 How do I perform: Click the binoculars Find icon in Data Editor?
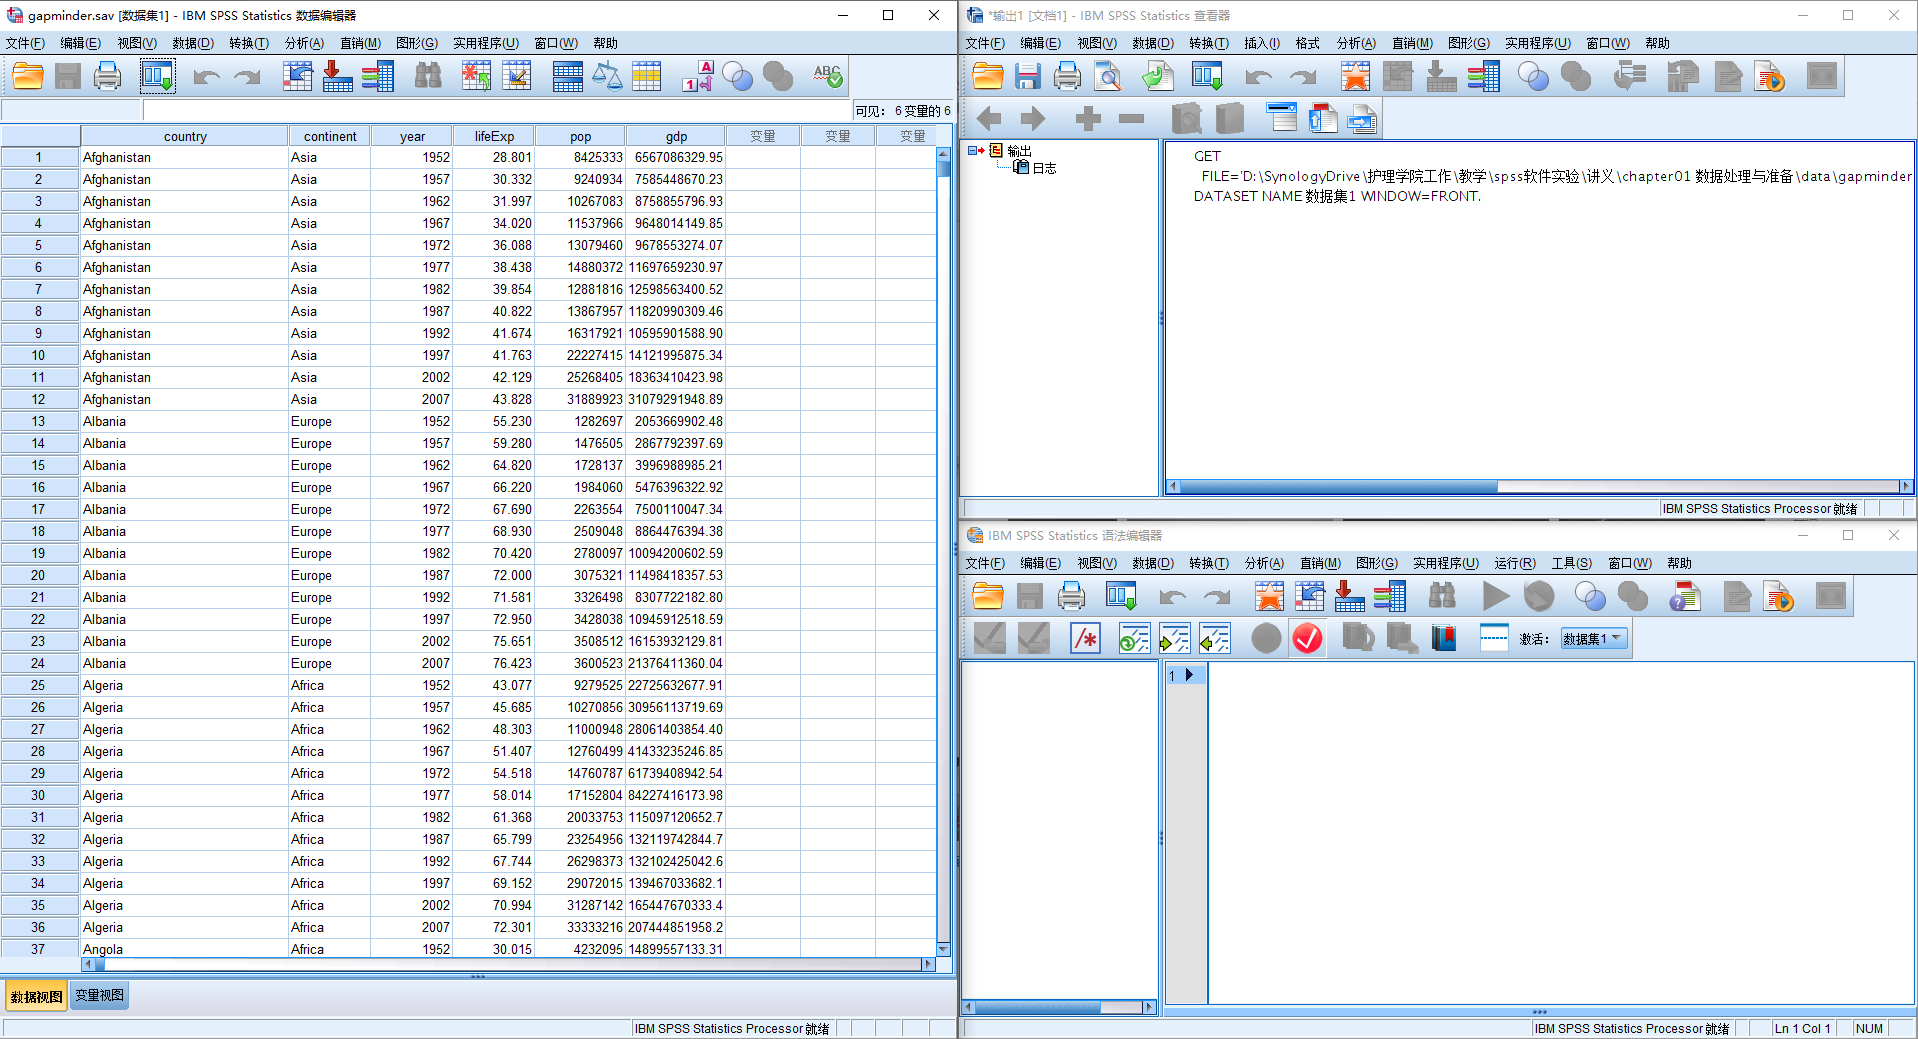[x=428, y=76]
